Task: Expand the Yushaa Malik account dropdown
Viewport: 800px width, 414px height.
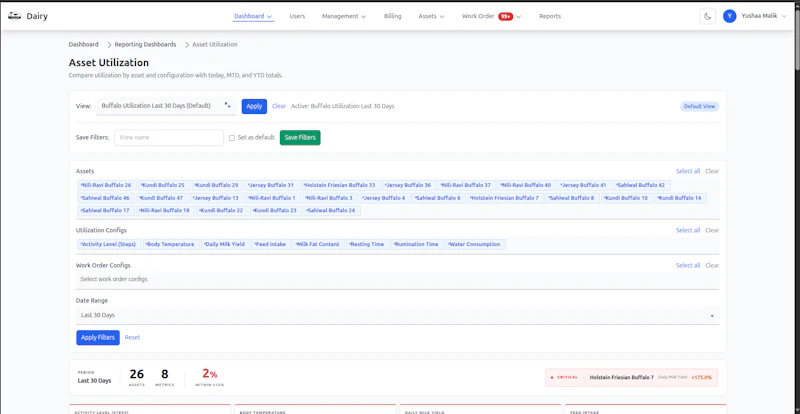Action: click(763, 16)
